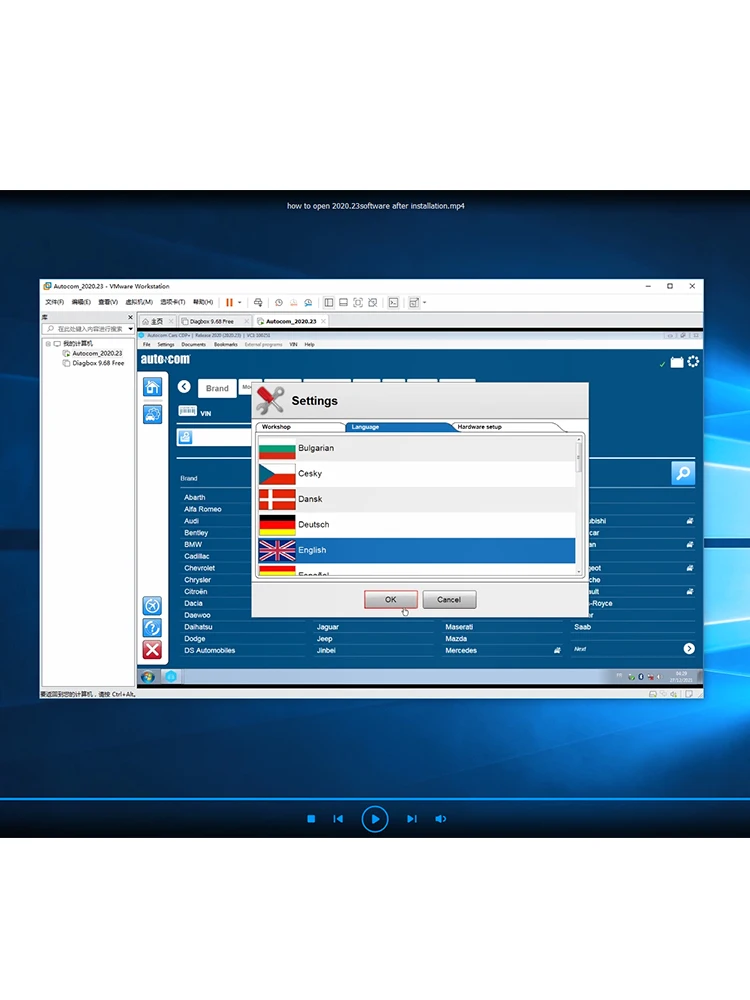Open the Help menu in Autocom
Screen dimensions: 750x1000
[309, 344]
